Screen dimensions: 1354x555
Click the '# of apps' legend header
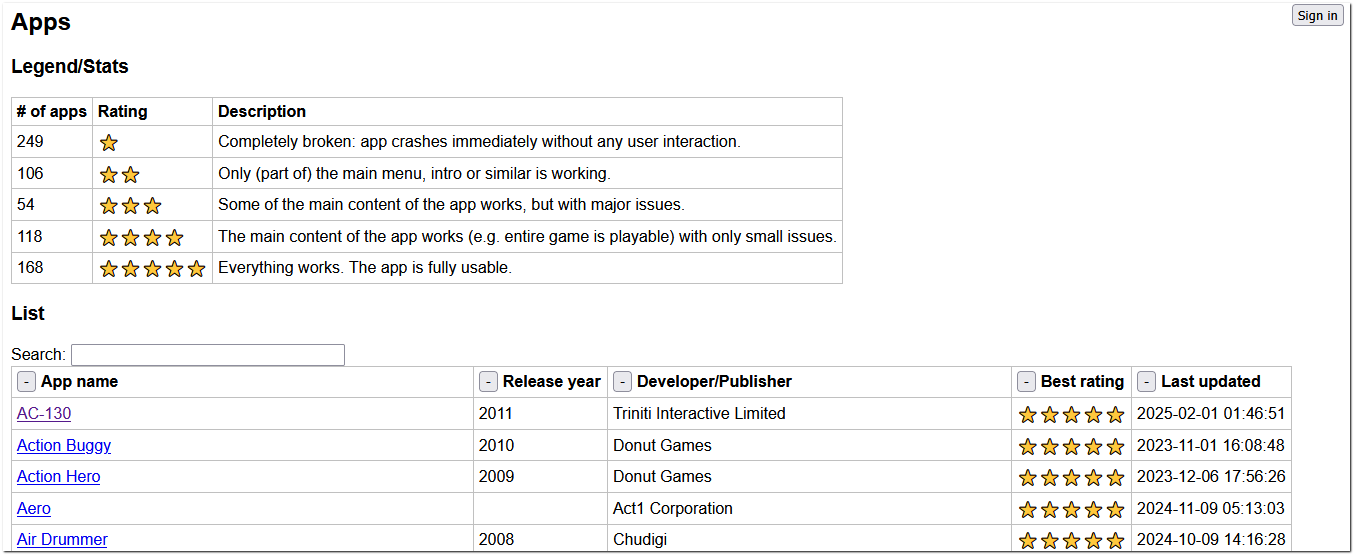tap(52, 111)
